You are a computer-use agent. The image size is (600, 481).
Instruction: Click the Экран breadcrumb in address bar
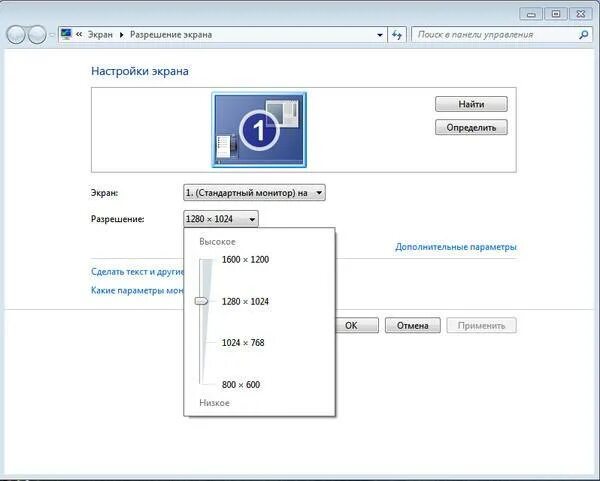point(100,35)
